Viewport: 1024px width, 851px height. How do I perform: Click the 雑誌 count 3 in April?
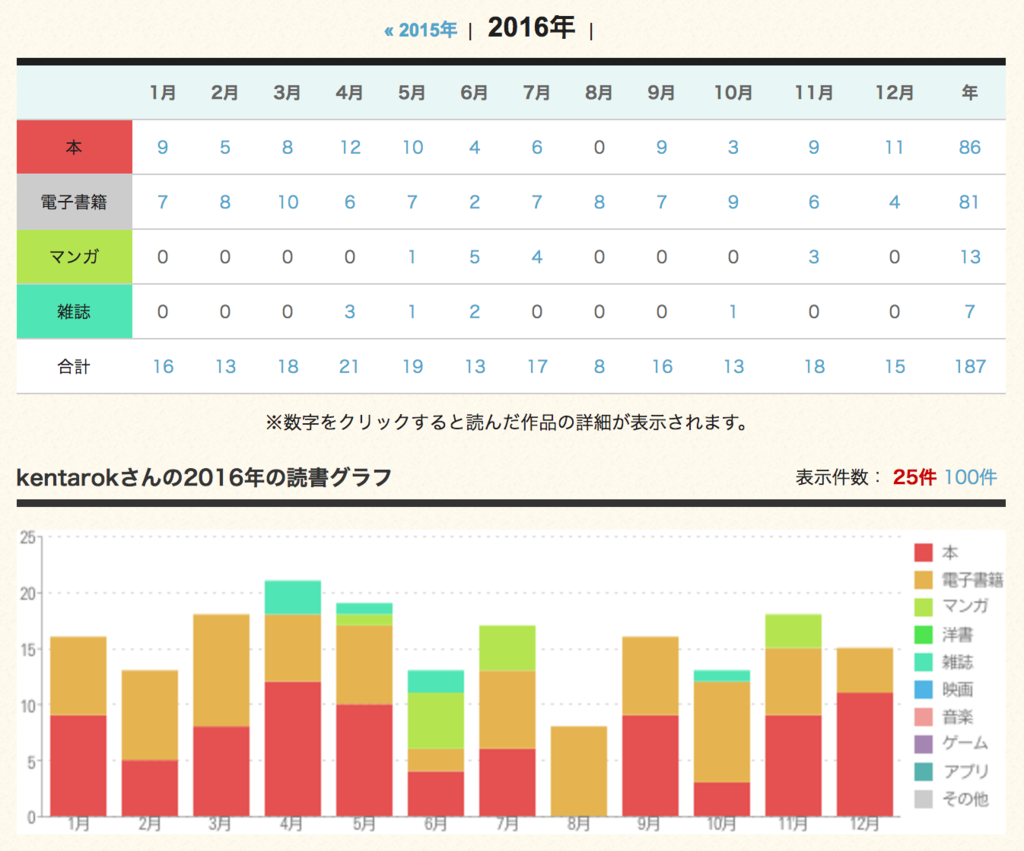coord(350,311)
